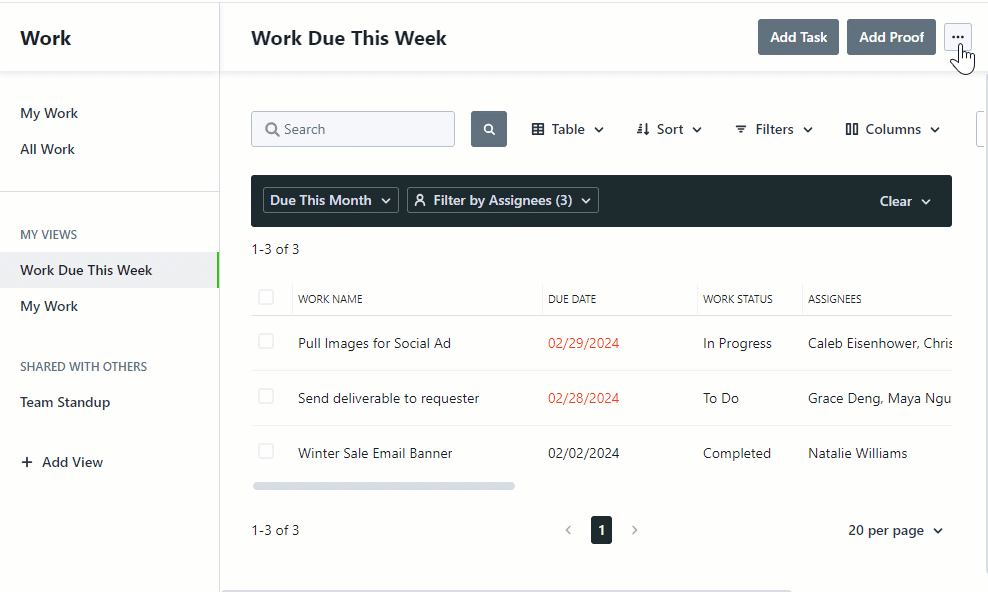Click the Natalie Williams assignee cell
988x592 pixels.
(x=858, y=453)
